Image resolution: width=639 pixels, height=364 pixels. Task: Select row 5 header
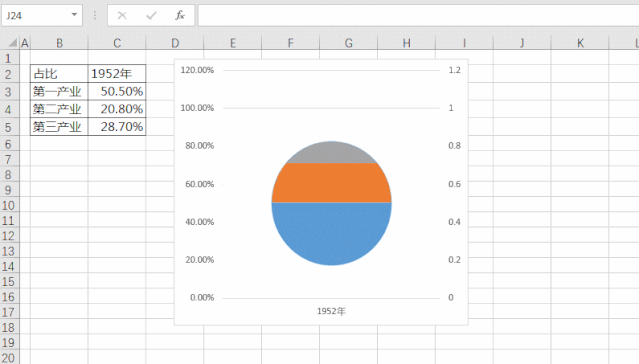9,127
